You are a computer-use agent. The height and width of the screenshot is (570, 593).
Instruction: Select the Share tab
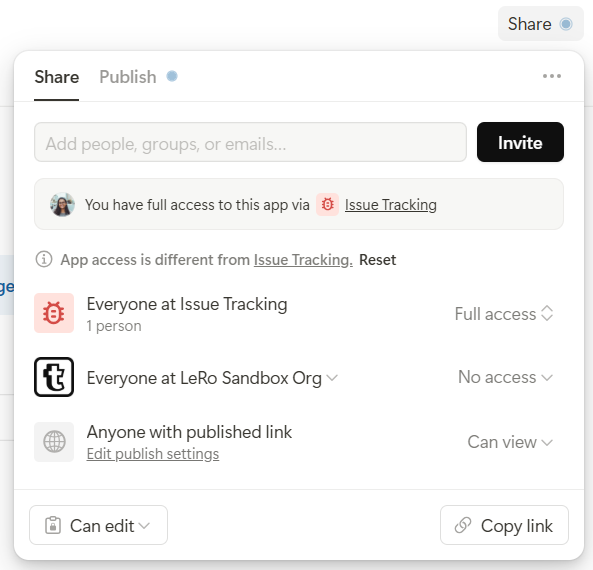(x=57, y=77)
